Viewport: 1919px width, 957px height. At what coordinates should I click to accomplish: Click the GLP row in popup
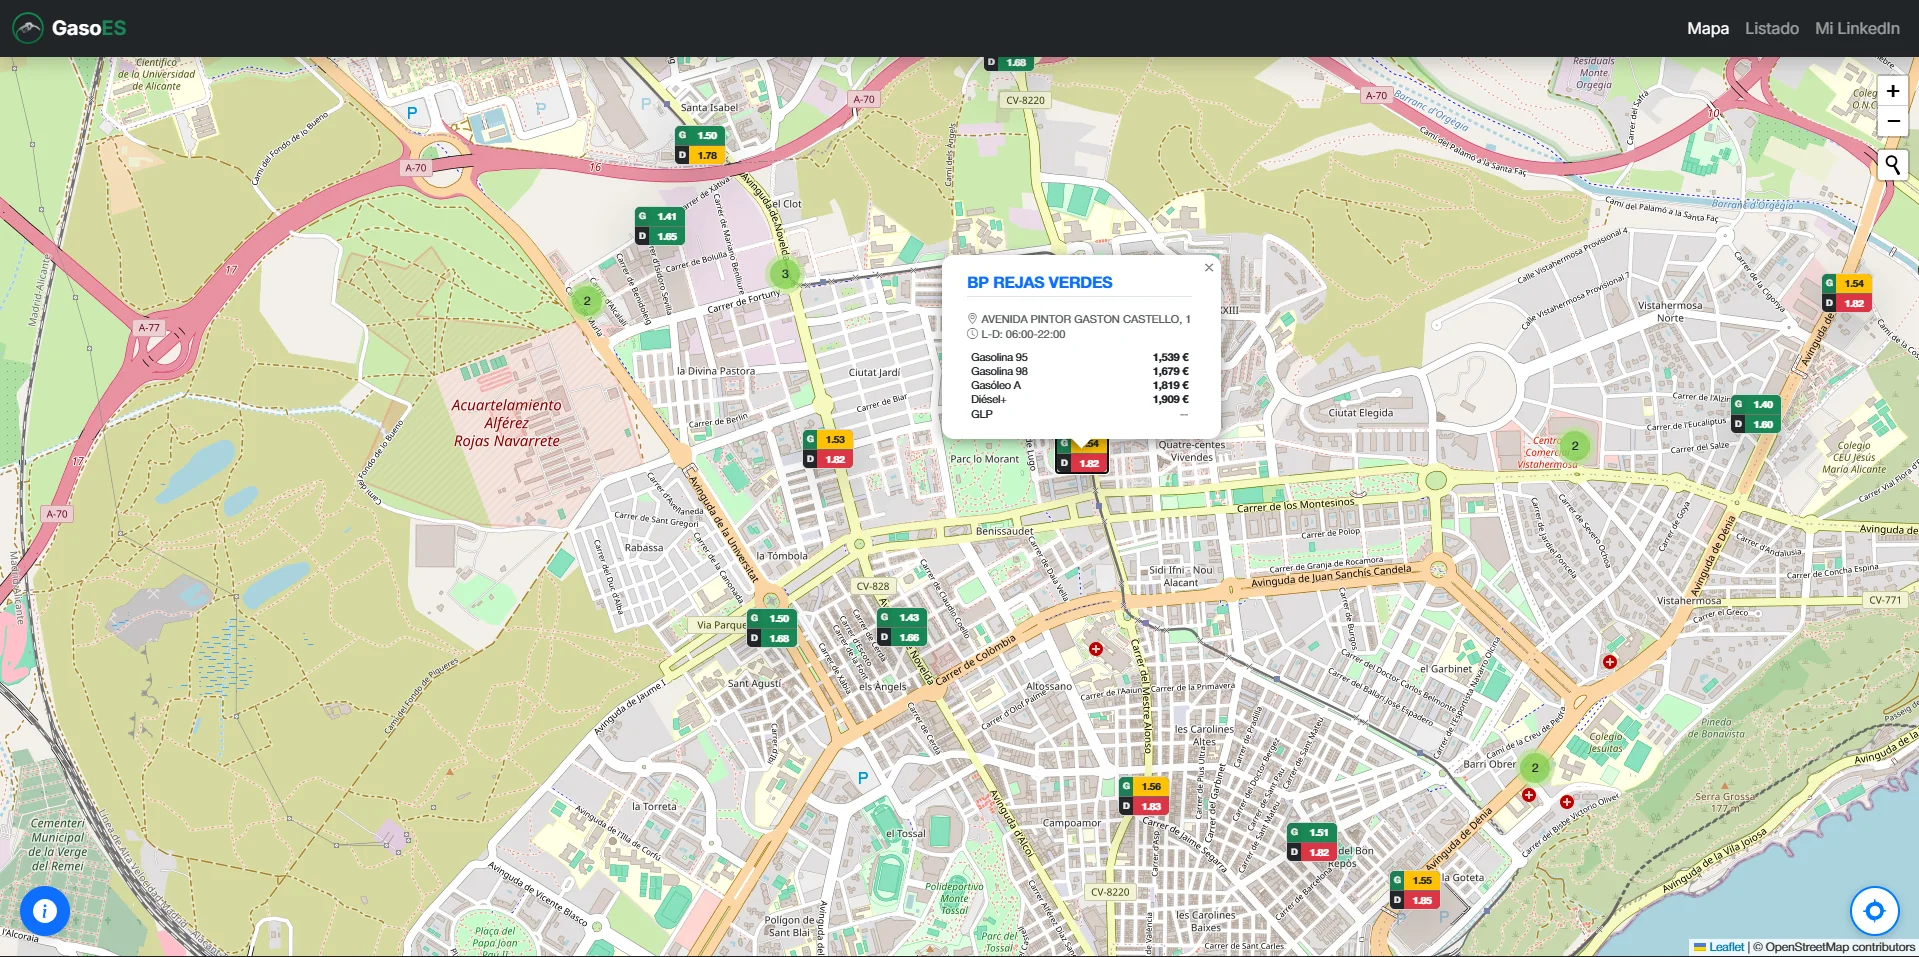click(x=1079, y=414)
